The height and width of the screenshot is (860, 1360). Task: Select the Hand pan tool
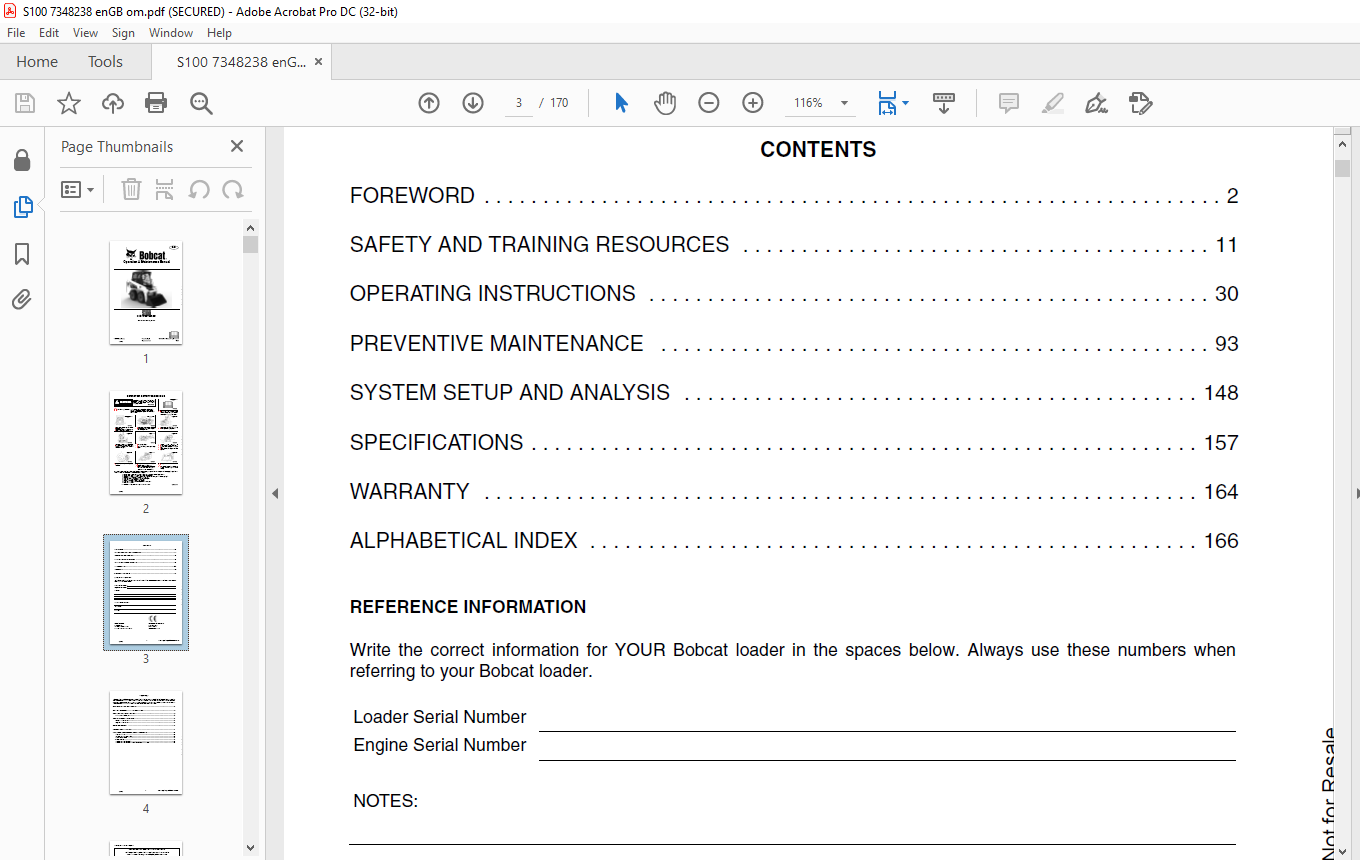tap(665, 103)
